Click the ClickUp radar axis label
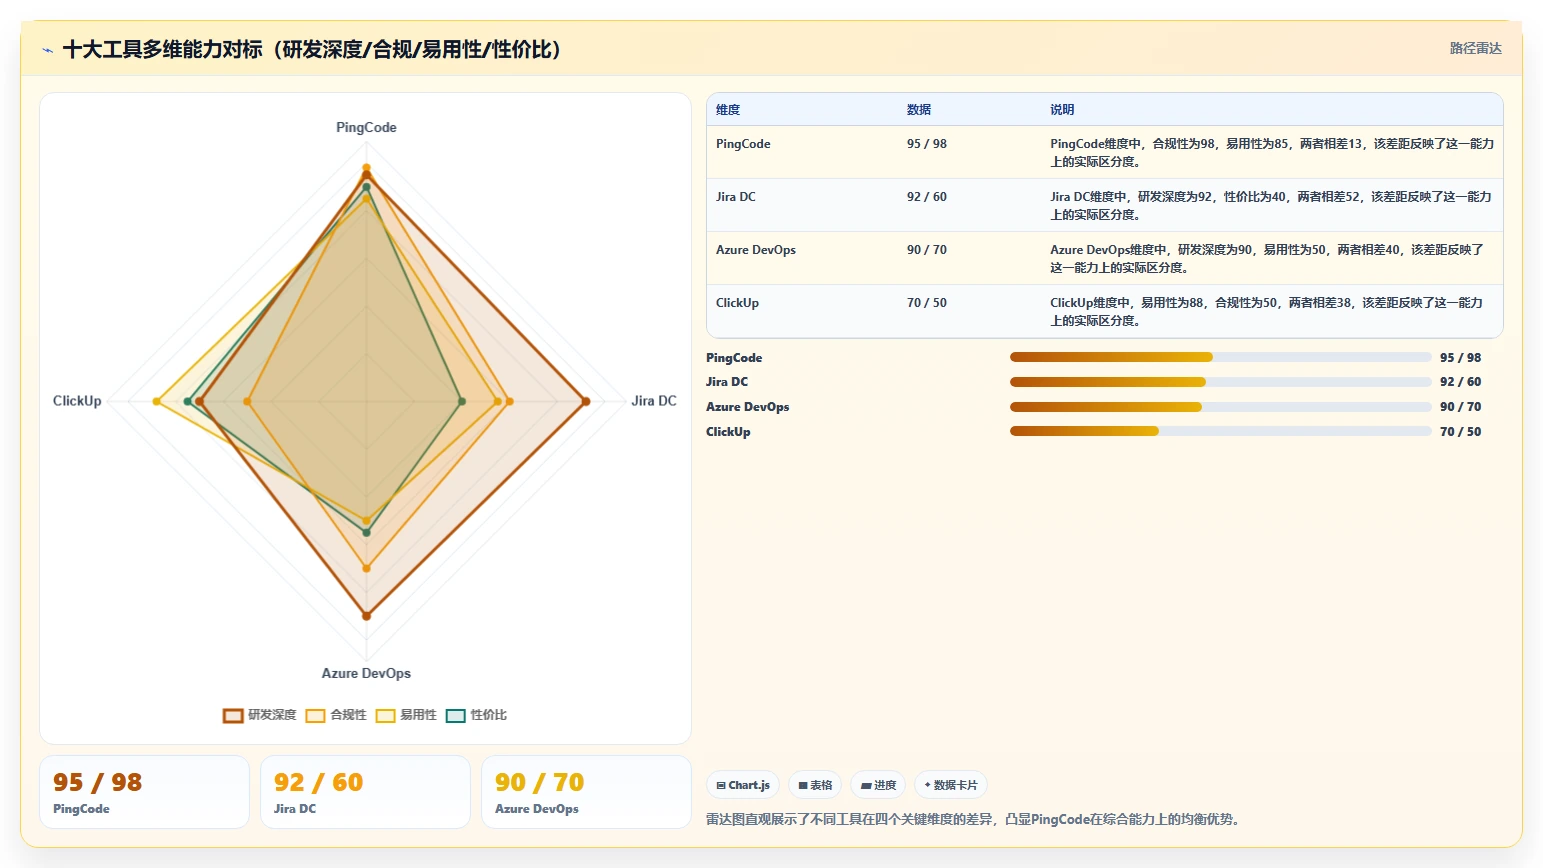 pos(77,401)
